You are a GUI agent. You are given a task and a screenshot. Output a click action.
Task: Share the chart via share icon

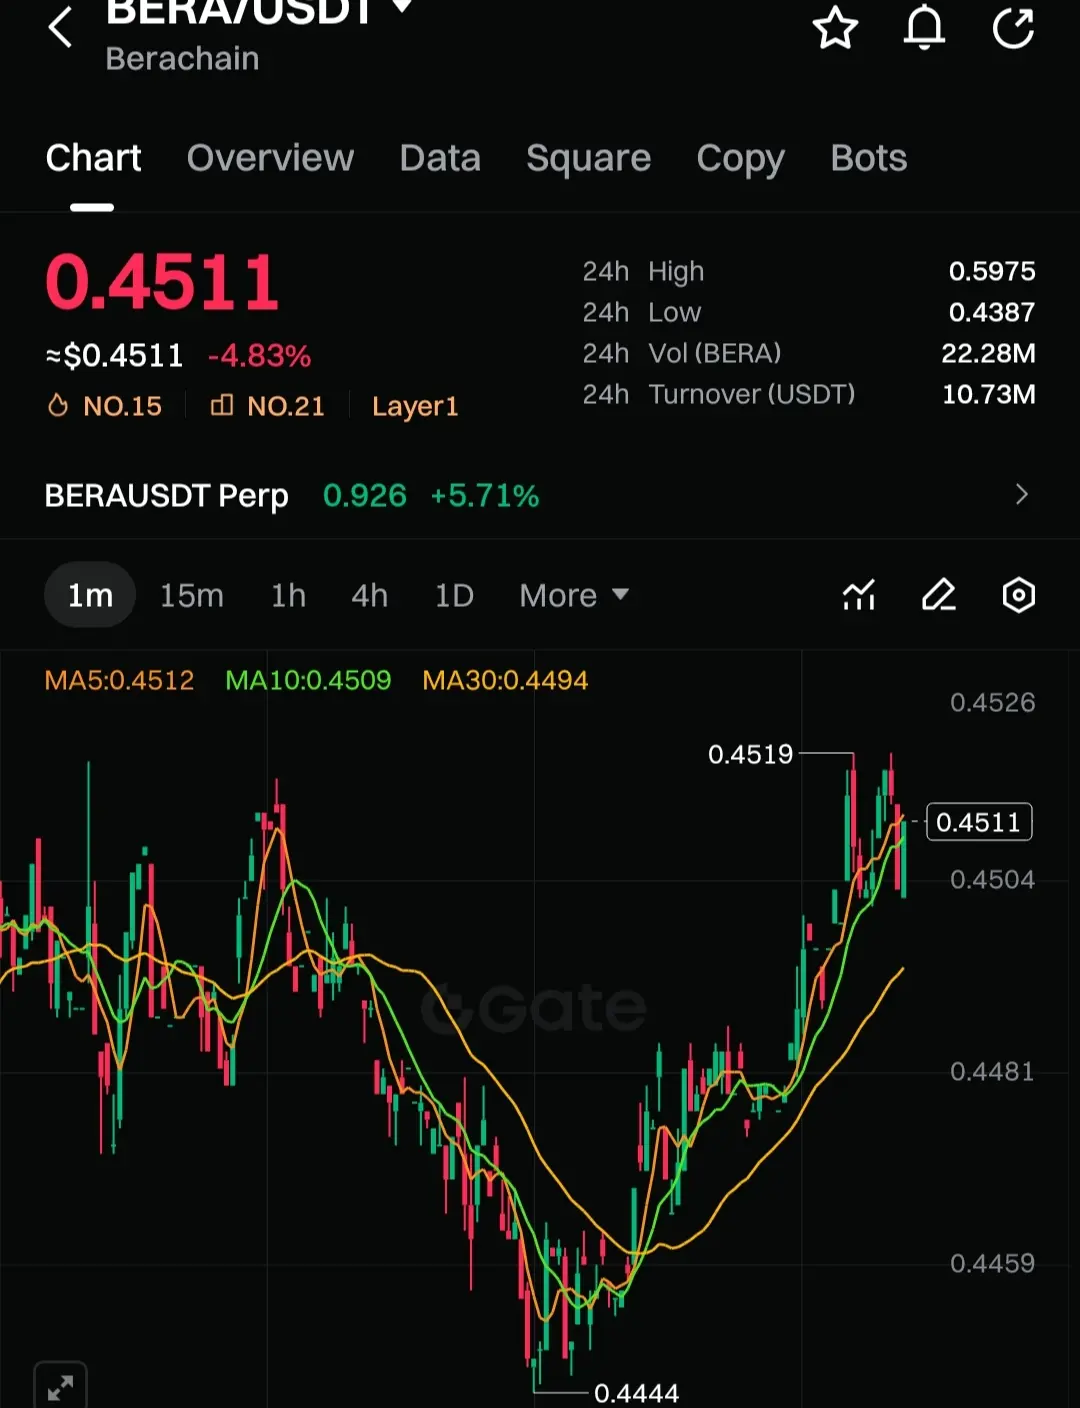click(x=1013, y=27)
